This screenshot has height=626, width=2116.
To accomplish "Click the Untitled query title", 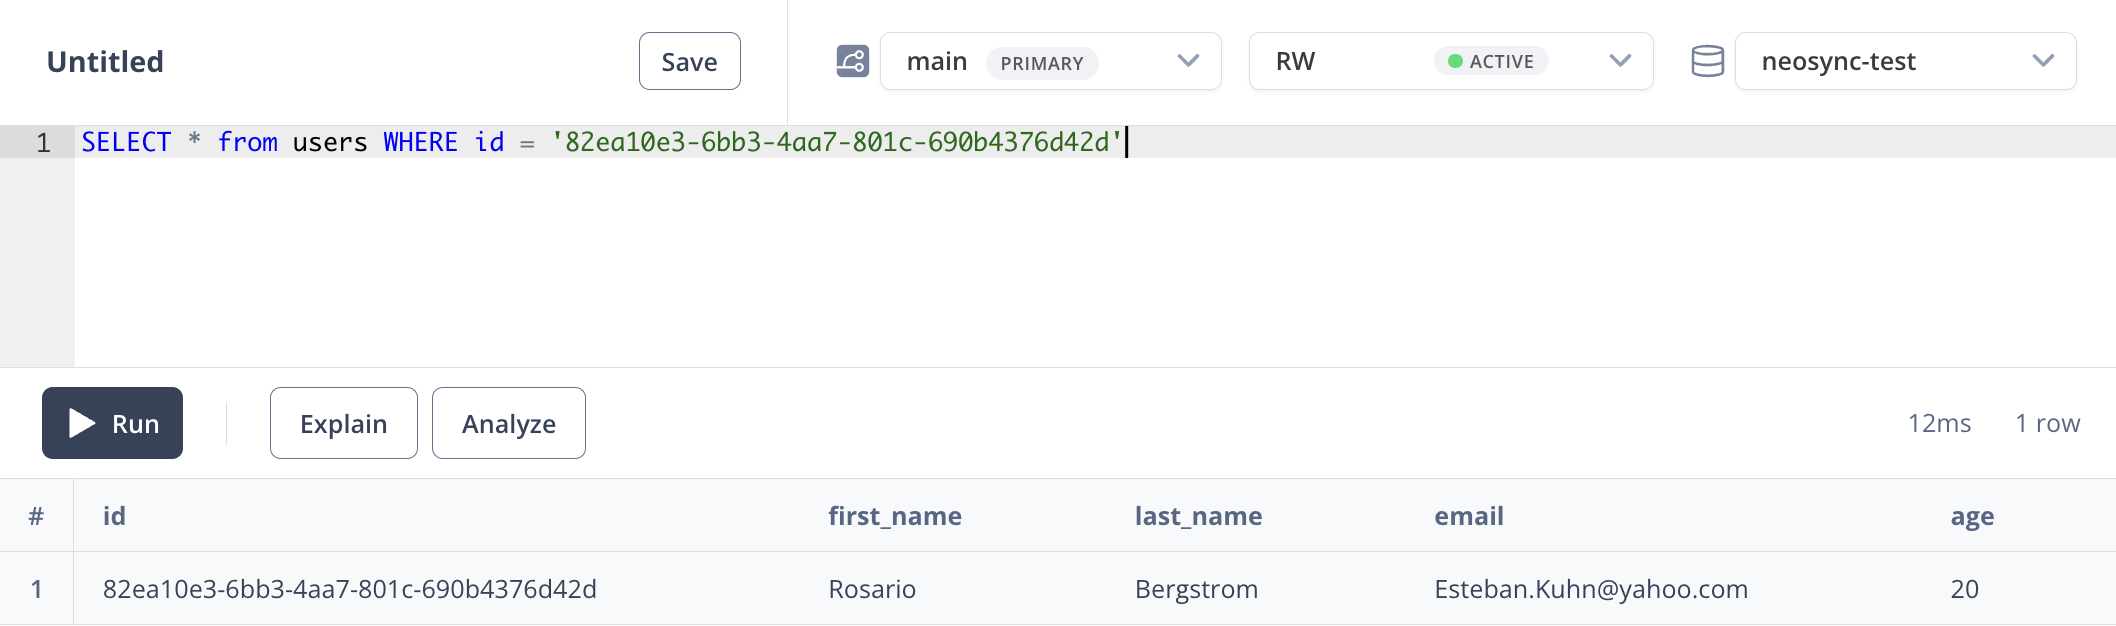I will tap(105, 62).
